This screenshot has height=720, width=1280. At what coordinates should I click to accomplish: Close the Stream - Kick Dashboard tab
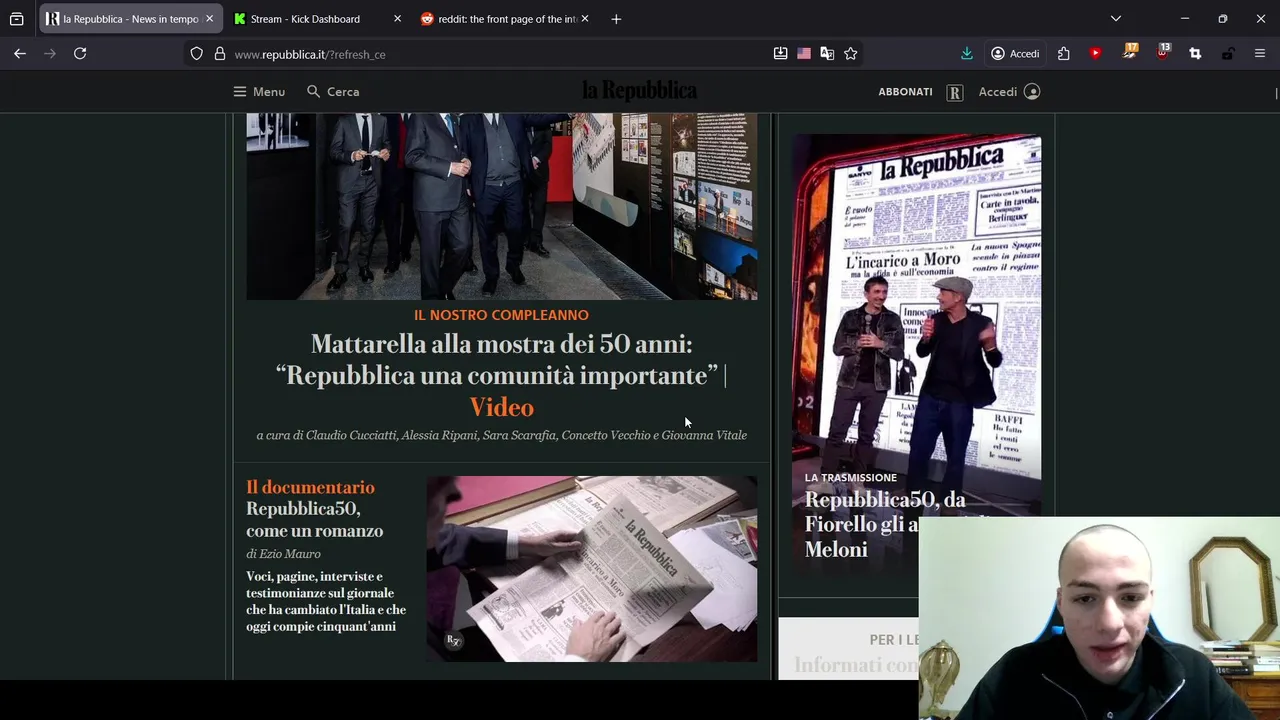[397, 19]
